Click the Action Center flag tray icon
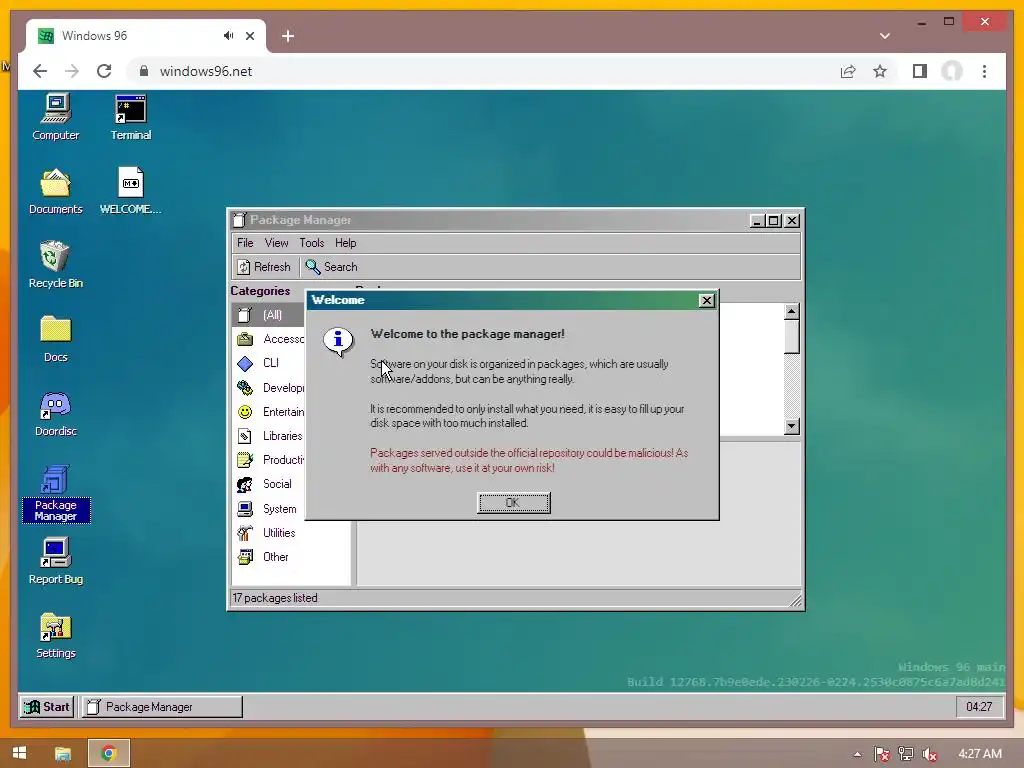1024x768 pixels. 882,754
